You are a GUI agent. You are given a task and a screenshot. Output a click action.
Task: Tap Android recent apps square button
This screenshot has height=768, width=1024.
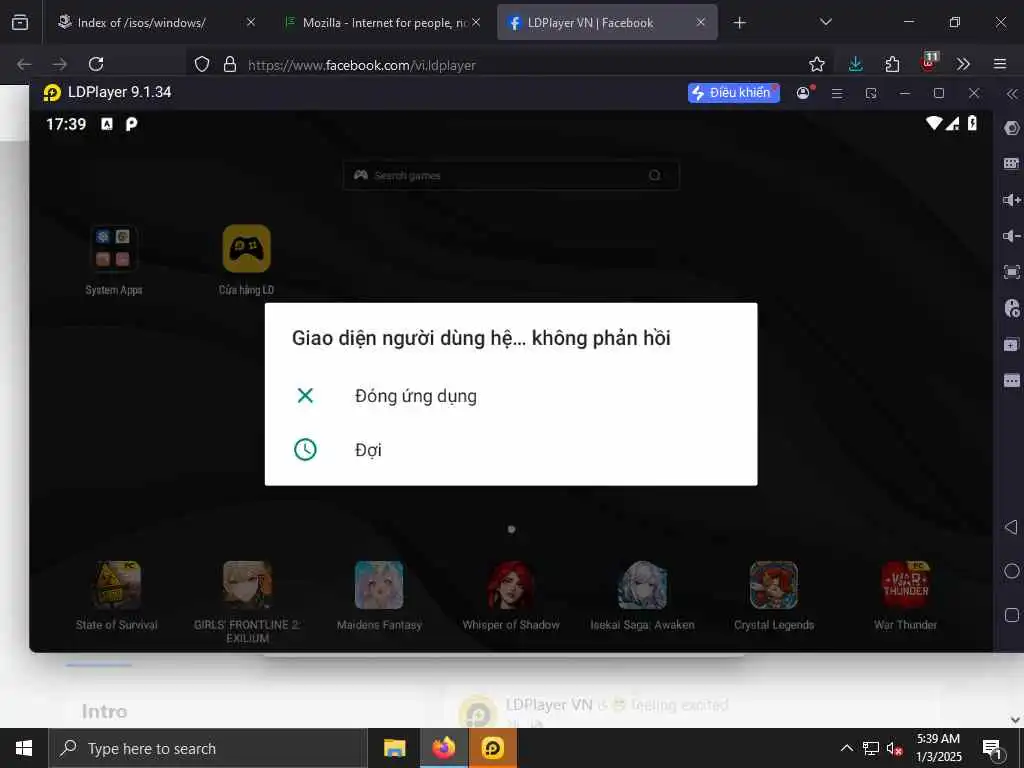pos(1012,615)
